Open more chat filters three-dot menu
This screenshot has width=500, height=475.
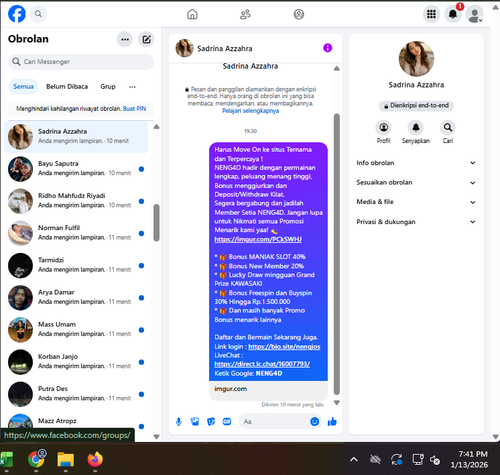[x=132, y=87]
